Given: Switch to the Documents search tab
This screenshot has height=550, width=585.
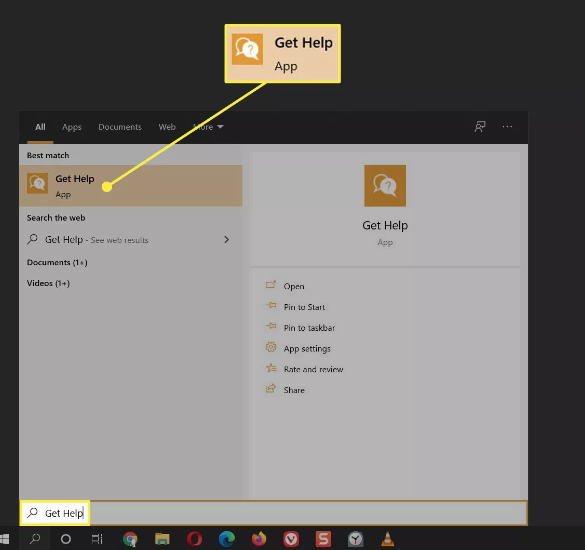Looking at the screenshot, I should (x=120, y=127).
